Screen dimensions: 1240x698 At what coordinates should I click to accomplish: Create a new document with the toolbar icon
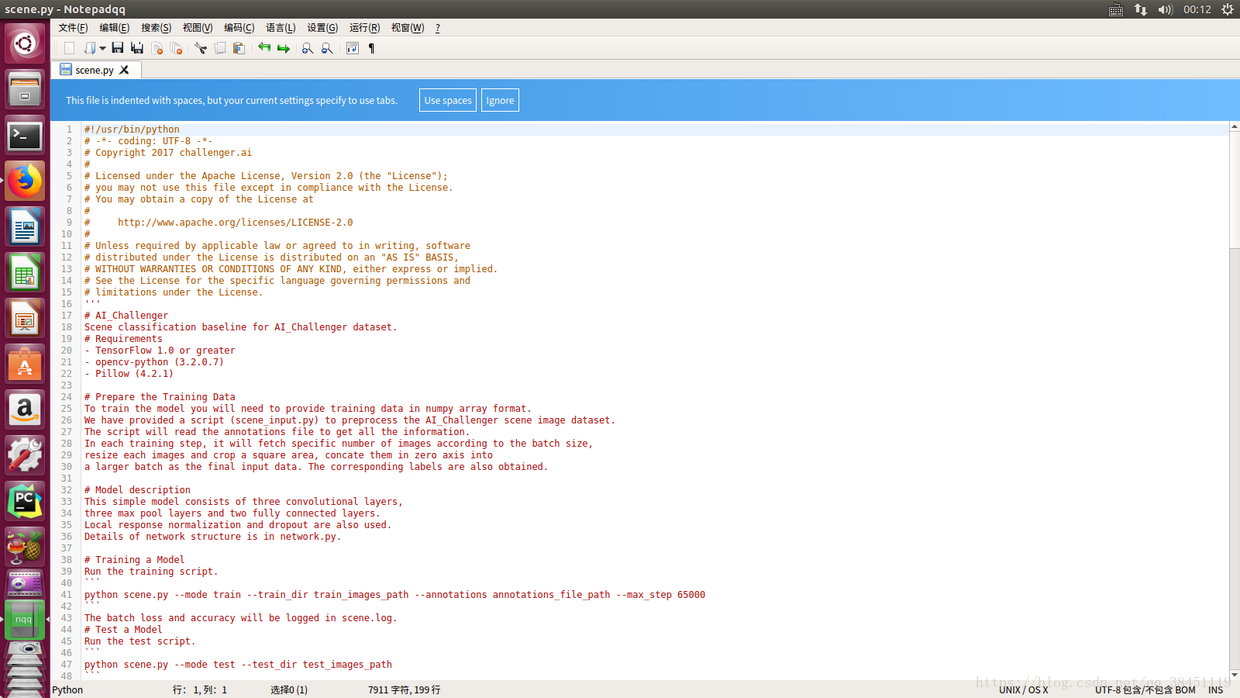click(70, 48)
